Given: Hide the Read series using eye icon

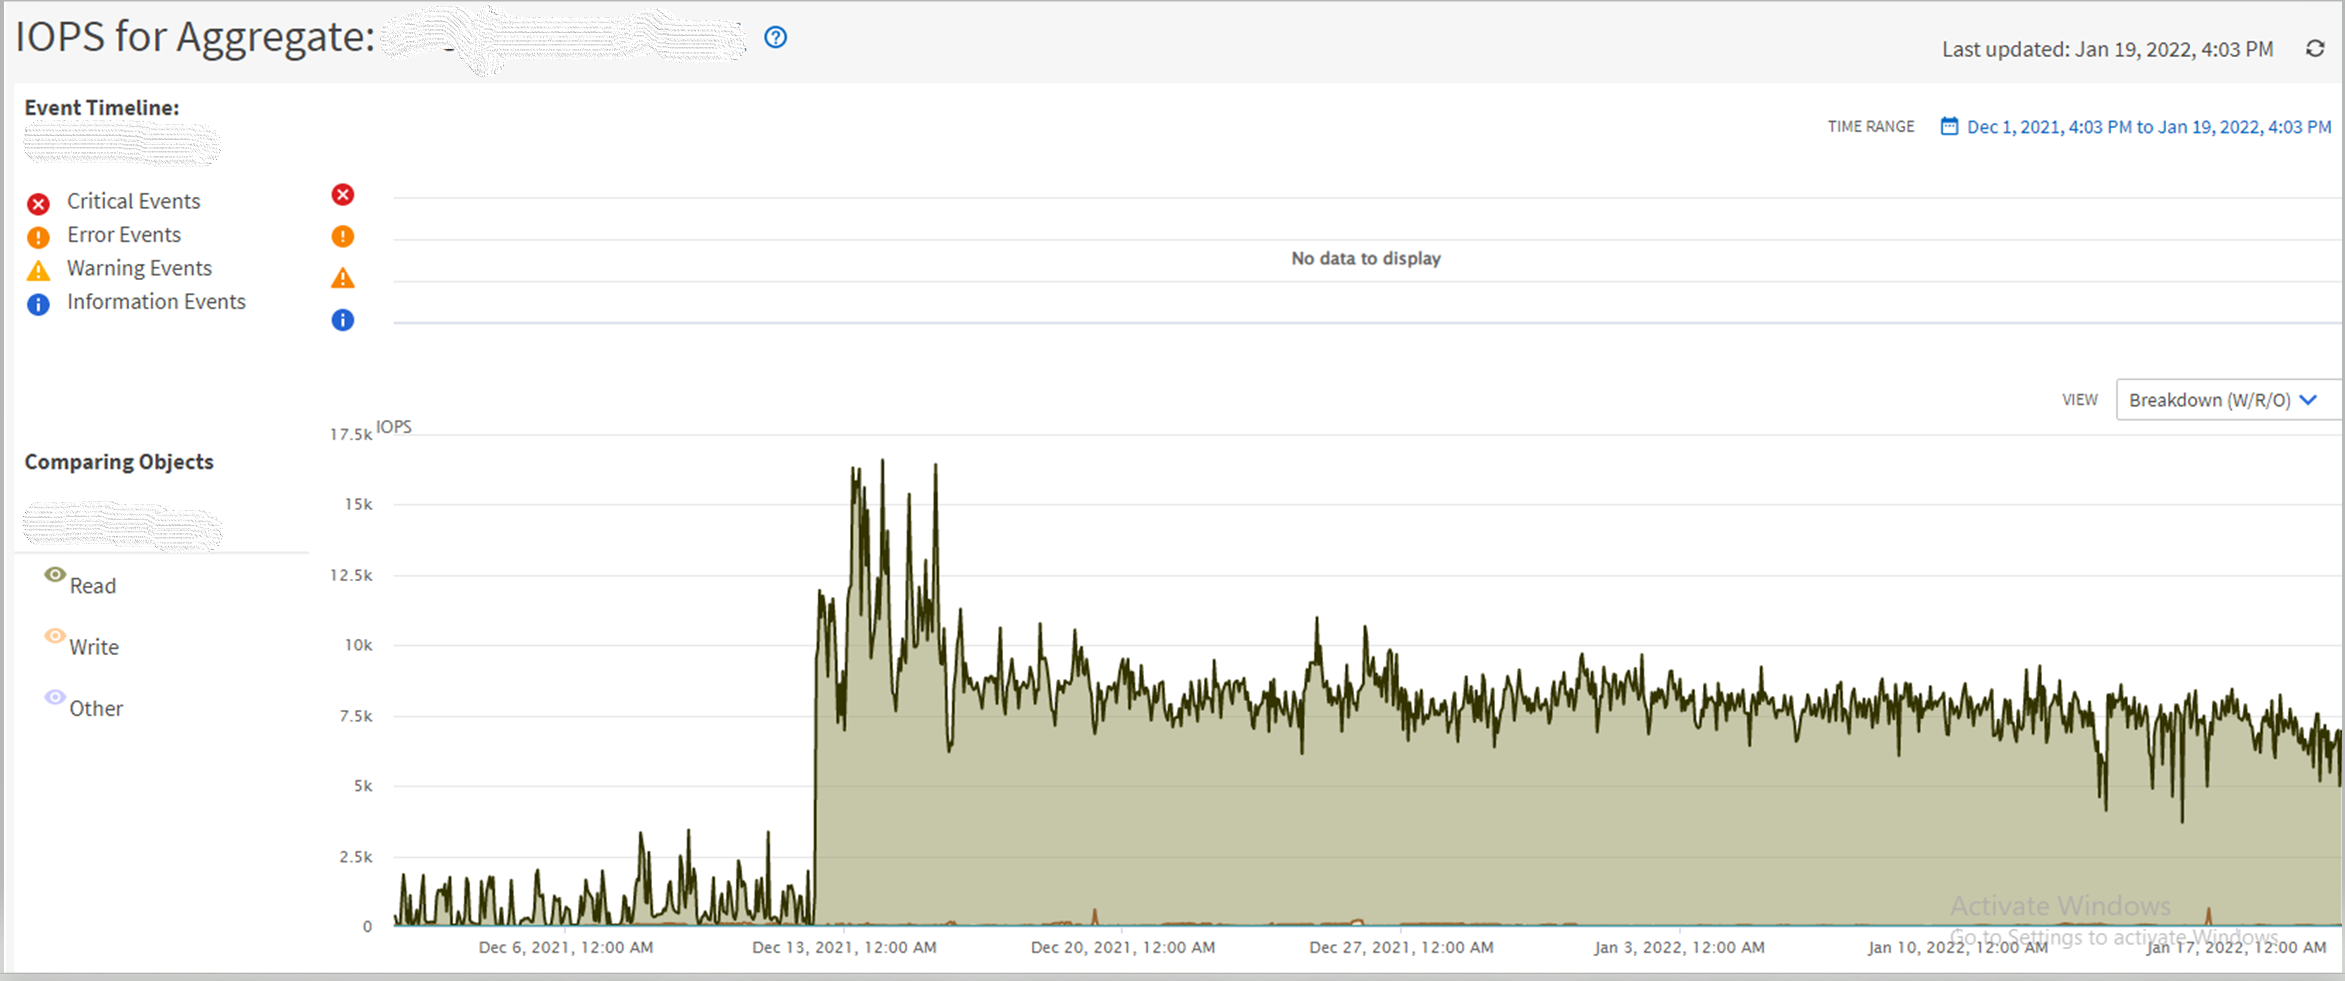Looking at the screenshot, I should (55, 575).
